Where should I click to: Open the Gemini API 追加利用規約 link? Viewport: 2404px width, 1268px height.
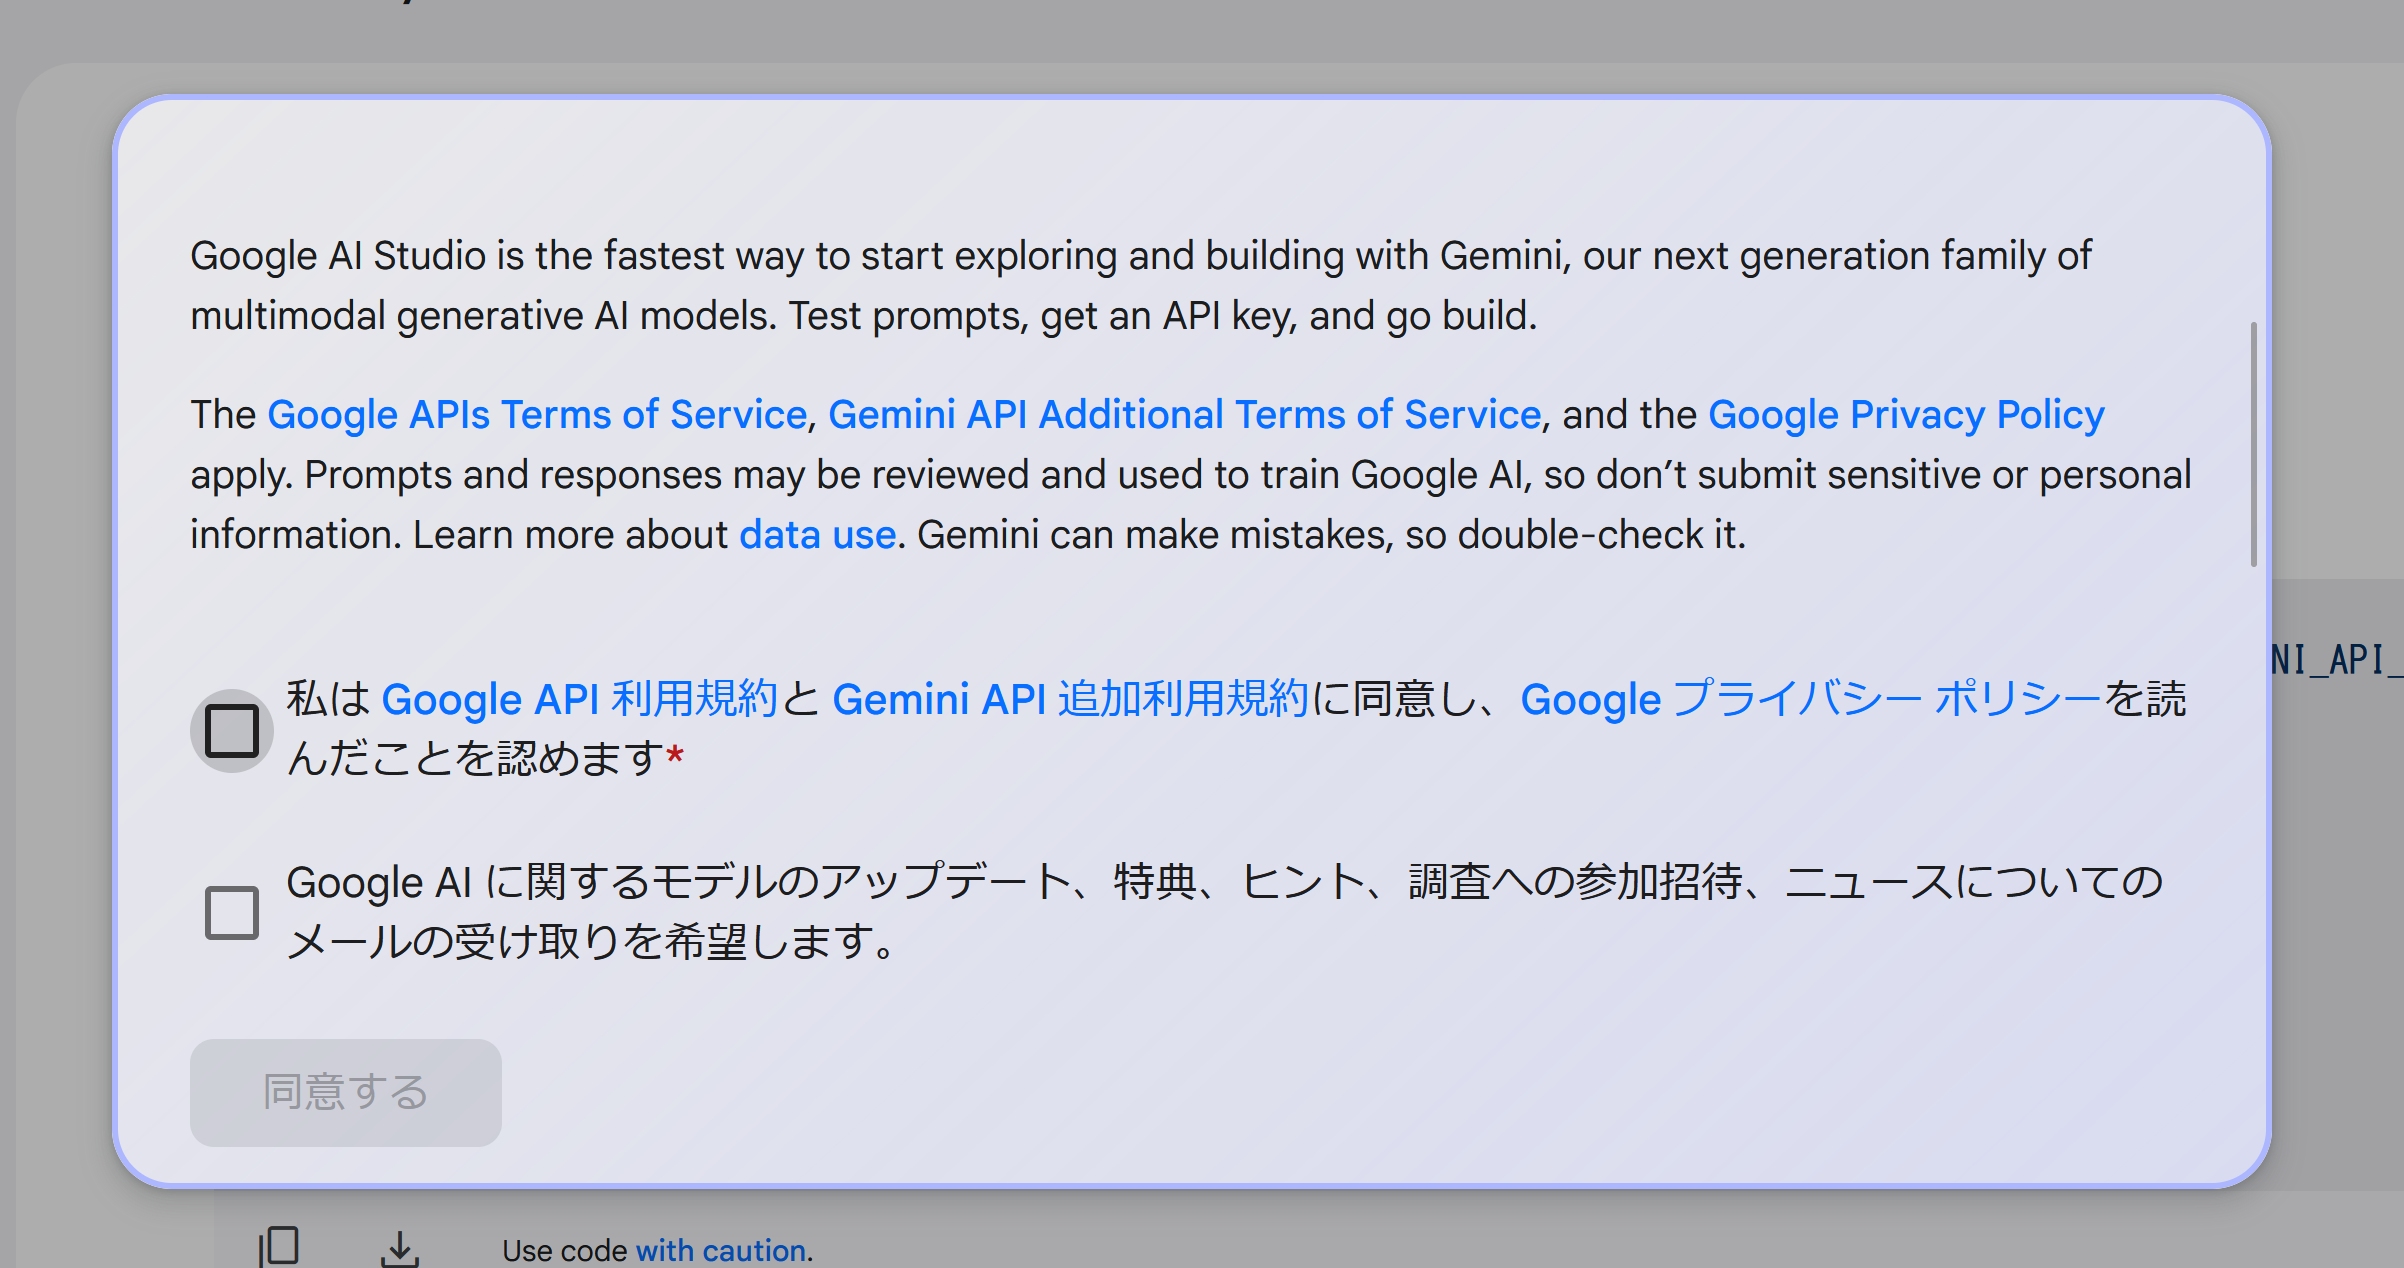point(1070,699)
